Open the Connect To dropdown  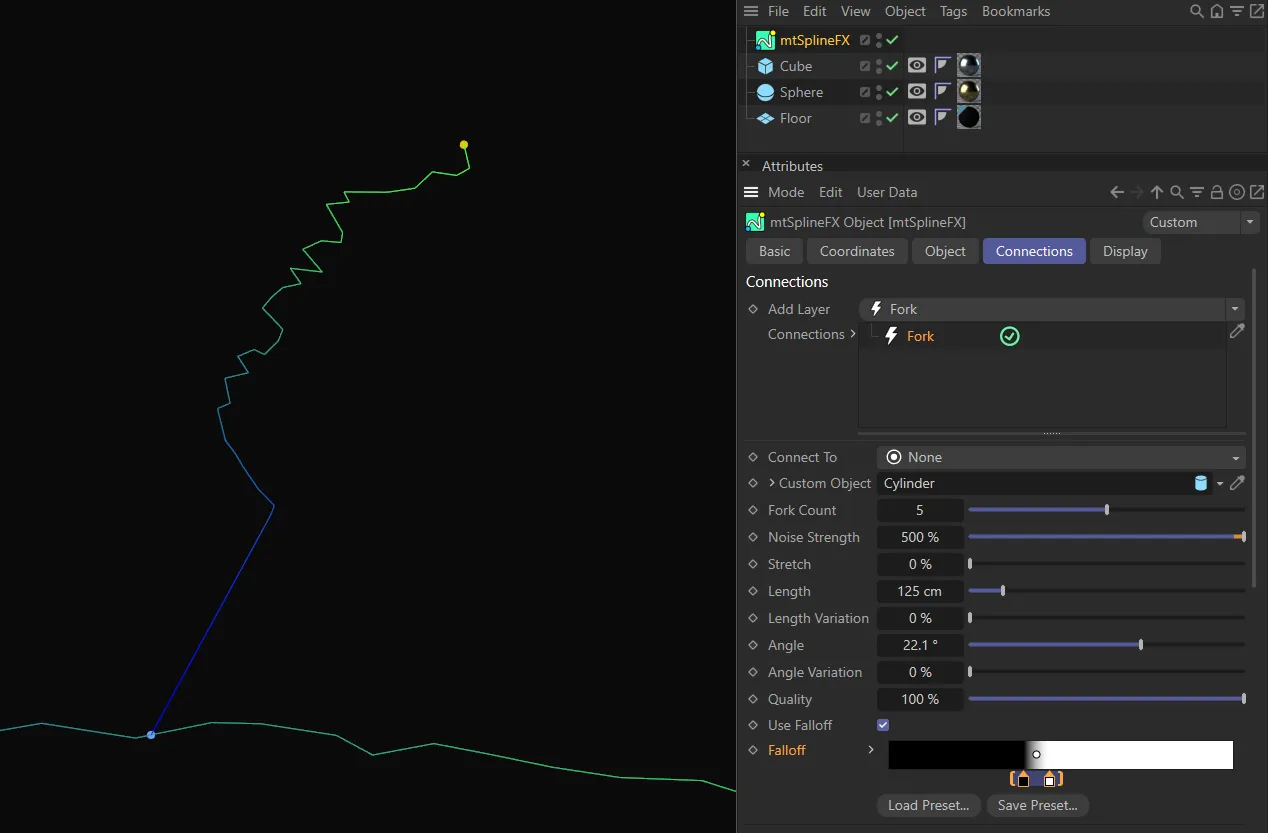[1060, 457]
